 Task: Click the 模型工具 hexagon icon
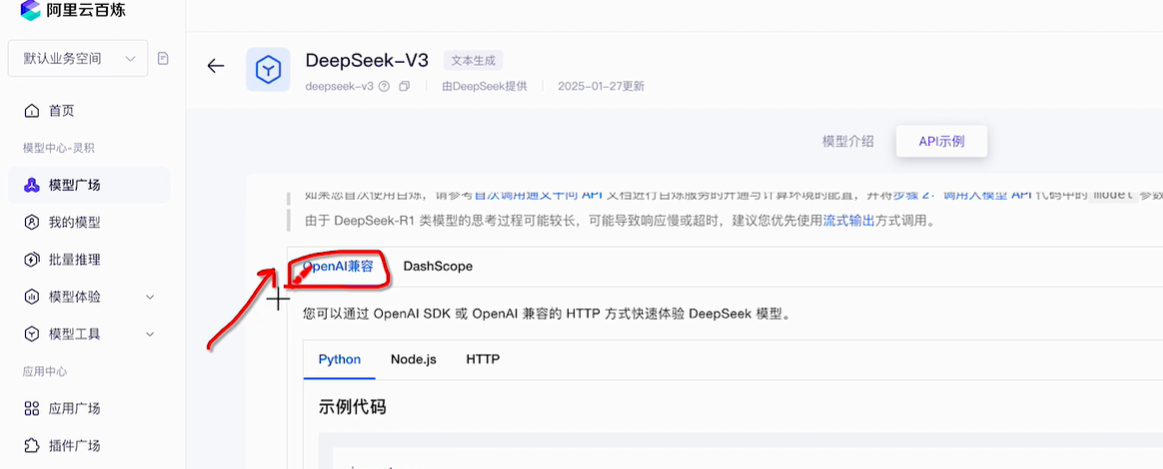tap(32, 335)
